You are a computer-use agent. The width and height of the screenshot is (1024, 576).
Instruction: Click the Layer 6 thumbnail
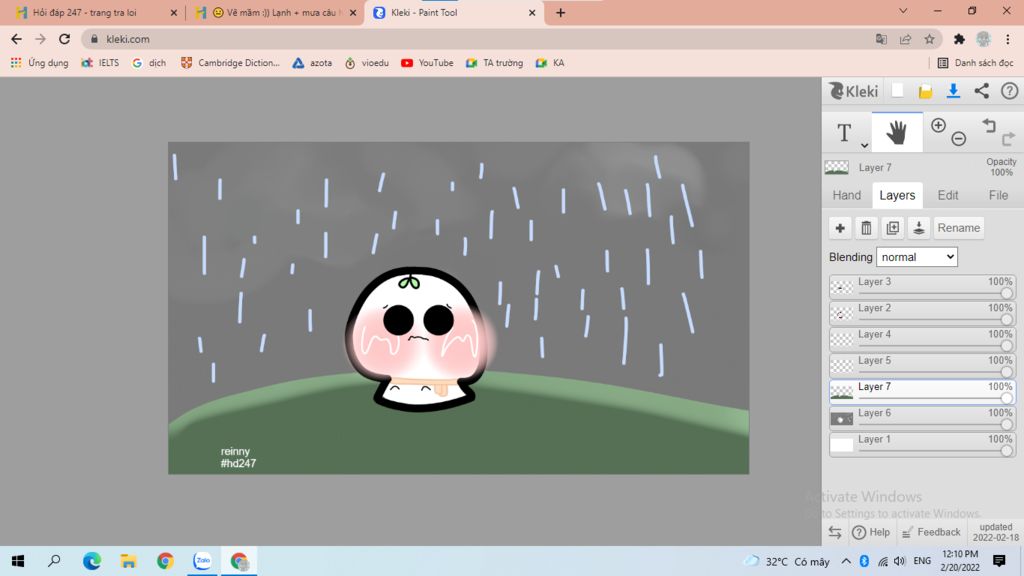(841, 419)
